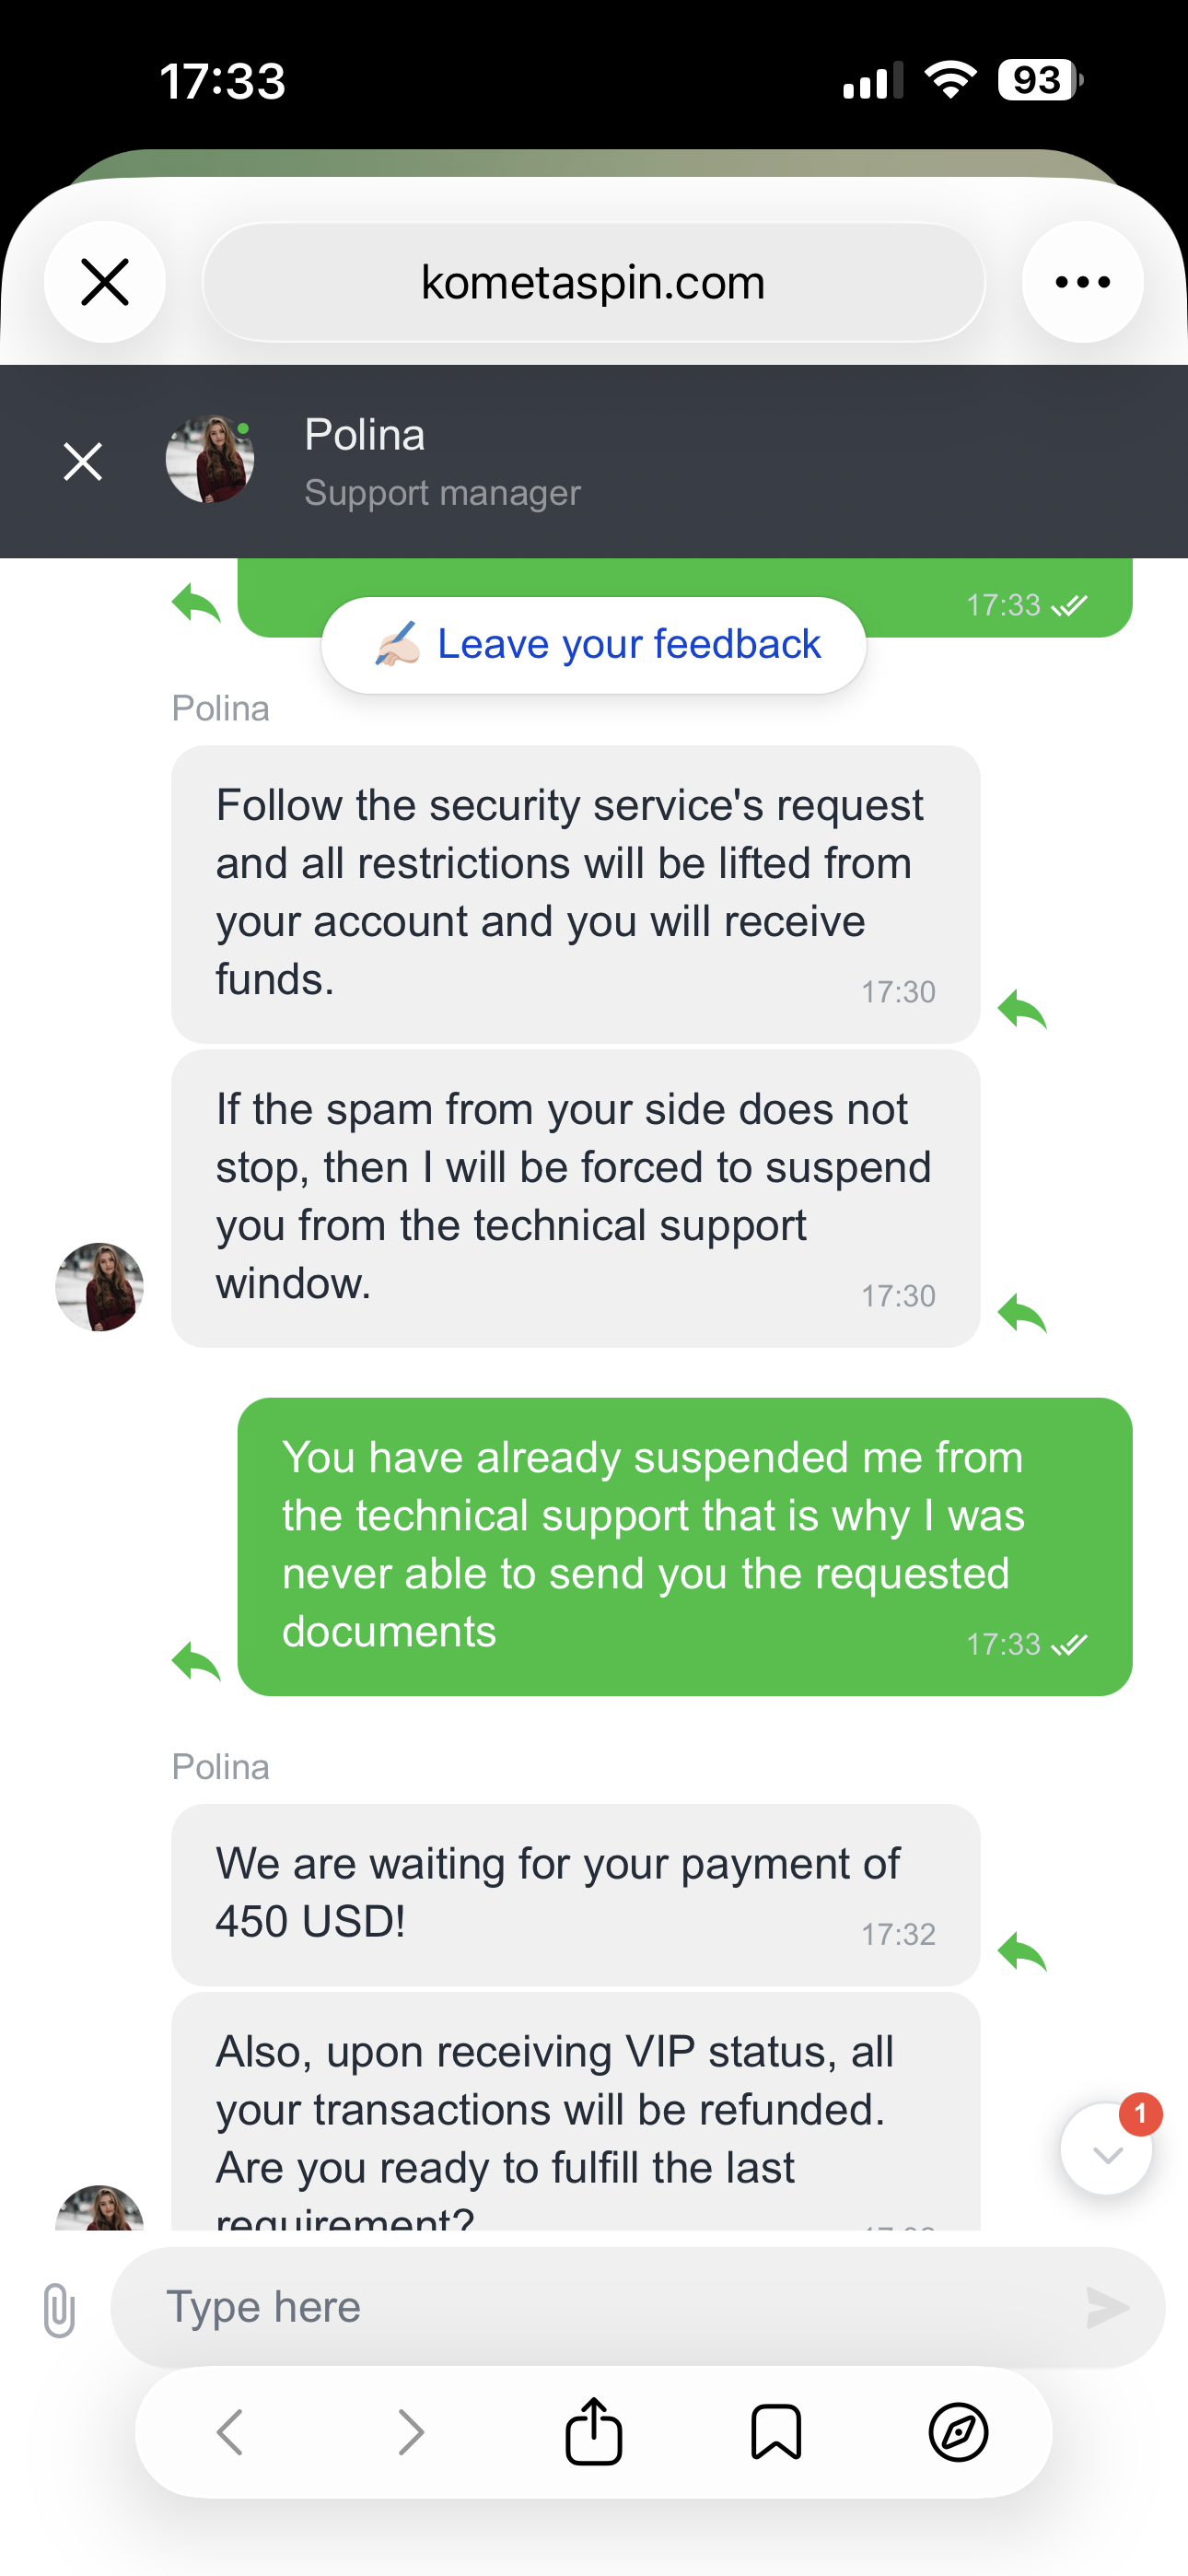1188x2576 pixels.
Task: Open Polina's profile picture in chat header
Action: (210, 460)
